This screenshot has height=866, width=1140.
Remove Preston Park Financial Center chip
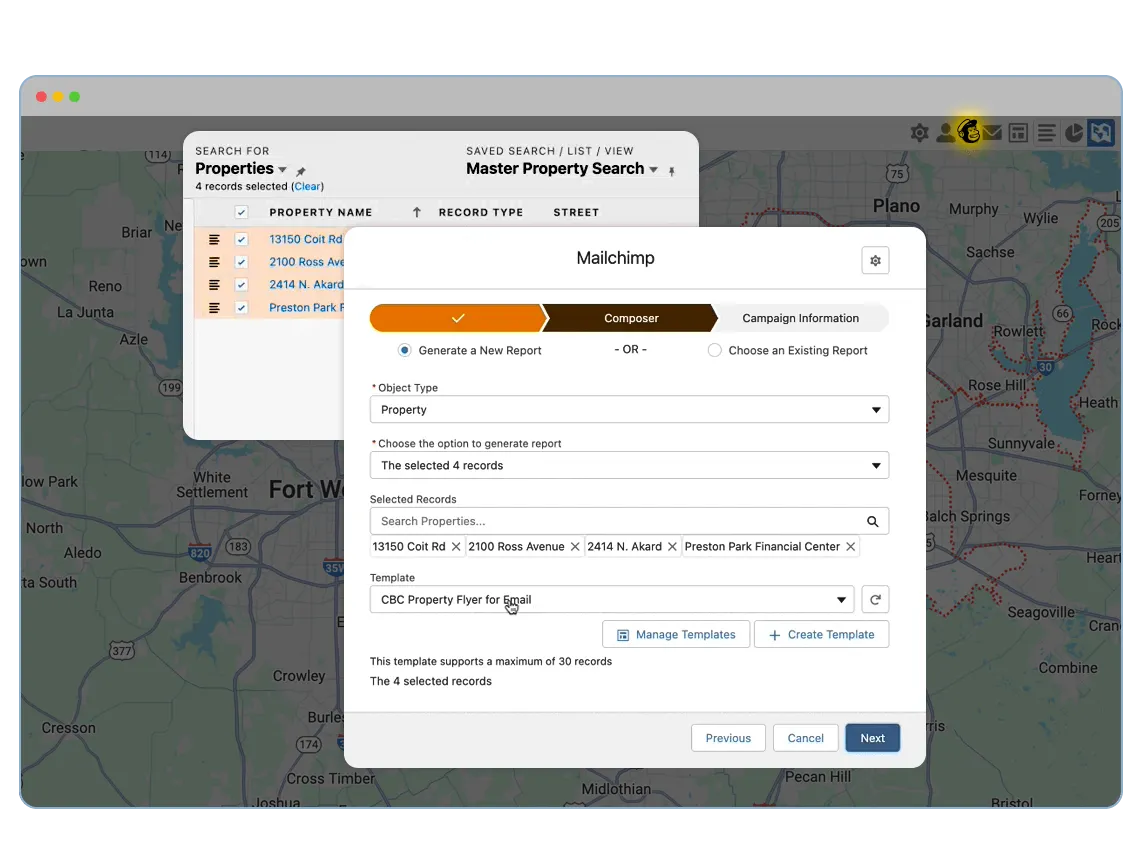coord(851,547)
